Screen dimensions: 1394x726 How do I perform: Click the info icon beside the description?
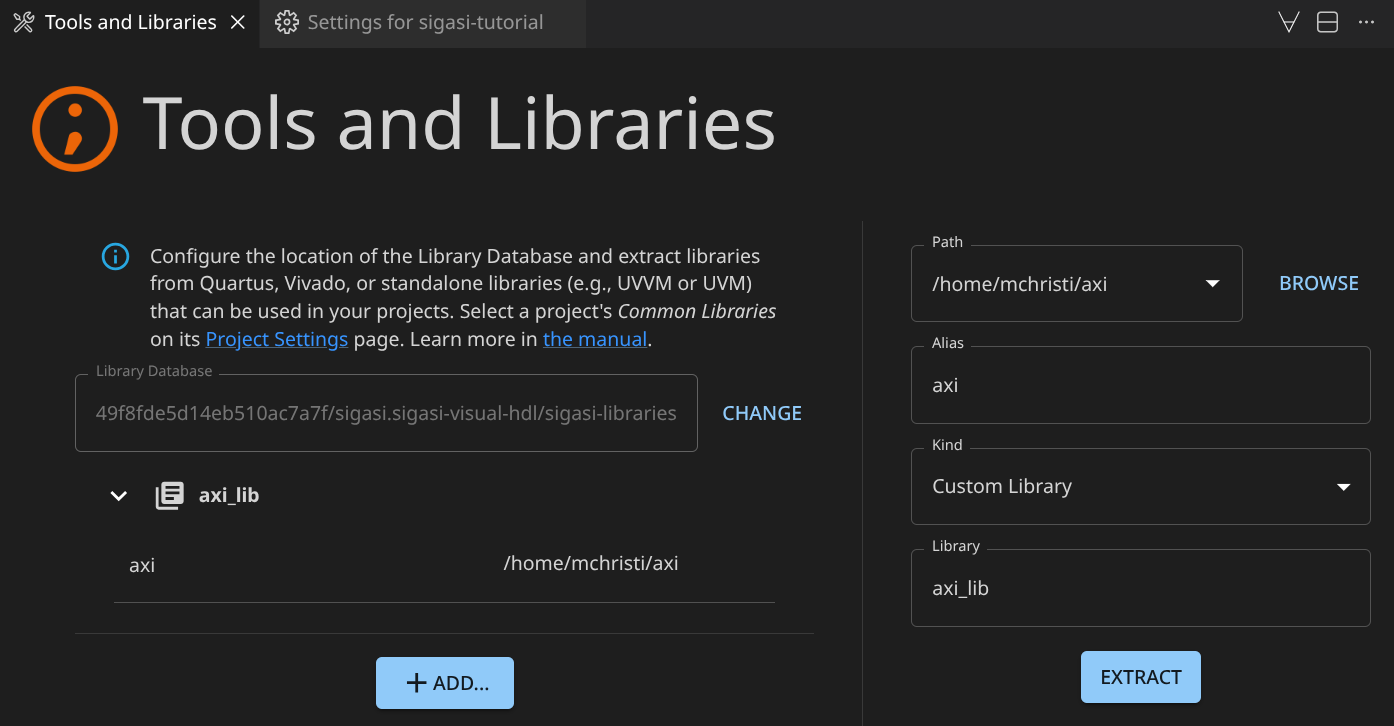[x=116, y=256]
